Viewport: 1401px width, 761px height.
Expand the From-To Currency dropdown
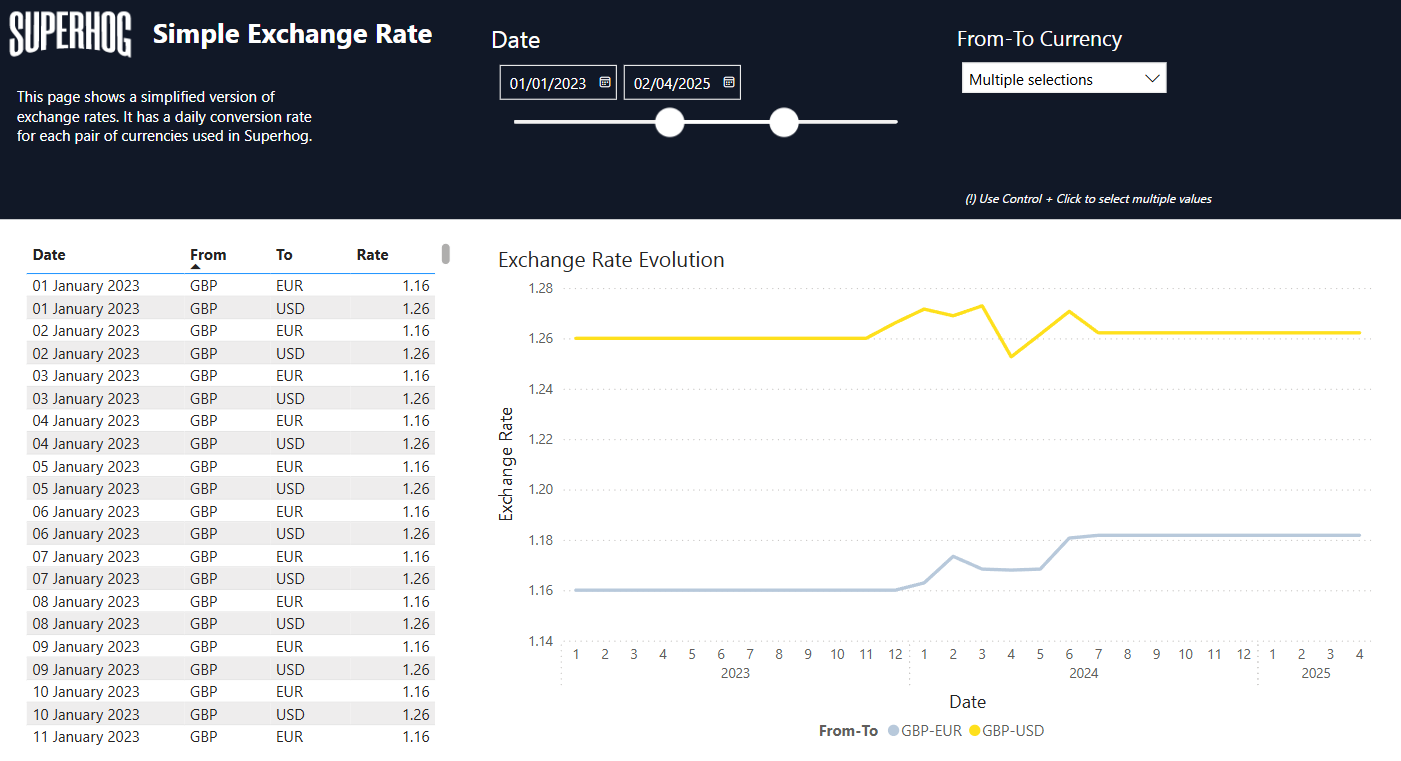1063,79
